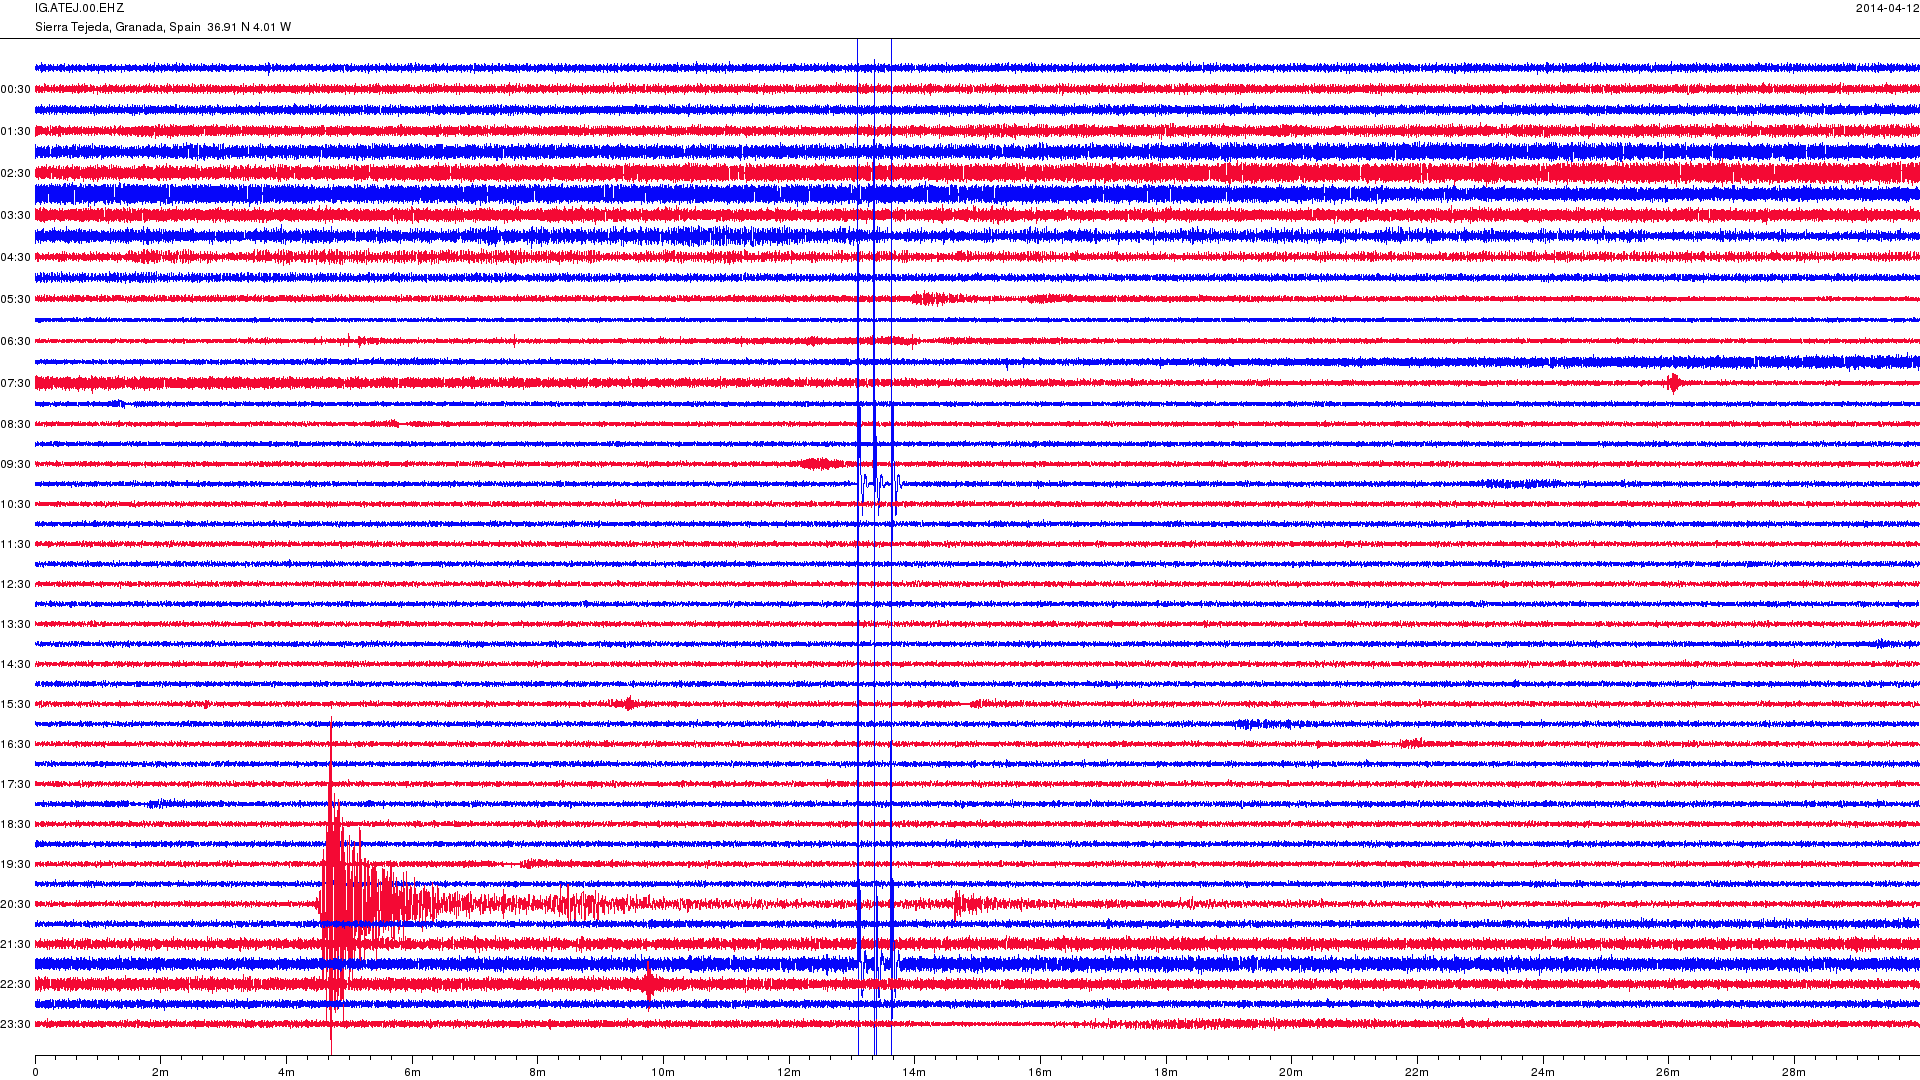Click the 11:30 time label
The height and width of the screenshot is (1080, 1920).
pyautogui.click(x=15, y=544)
